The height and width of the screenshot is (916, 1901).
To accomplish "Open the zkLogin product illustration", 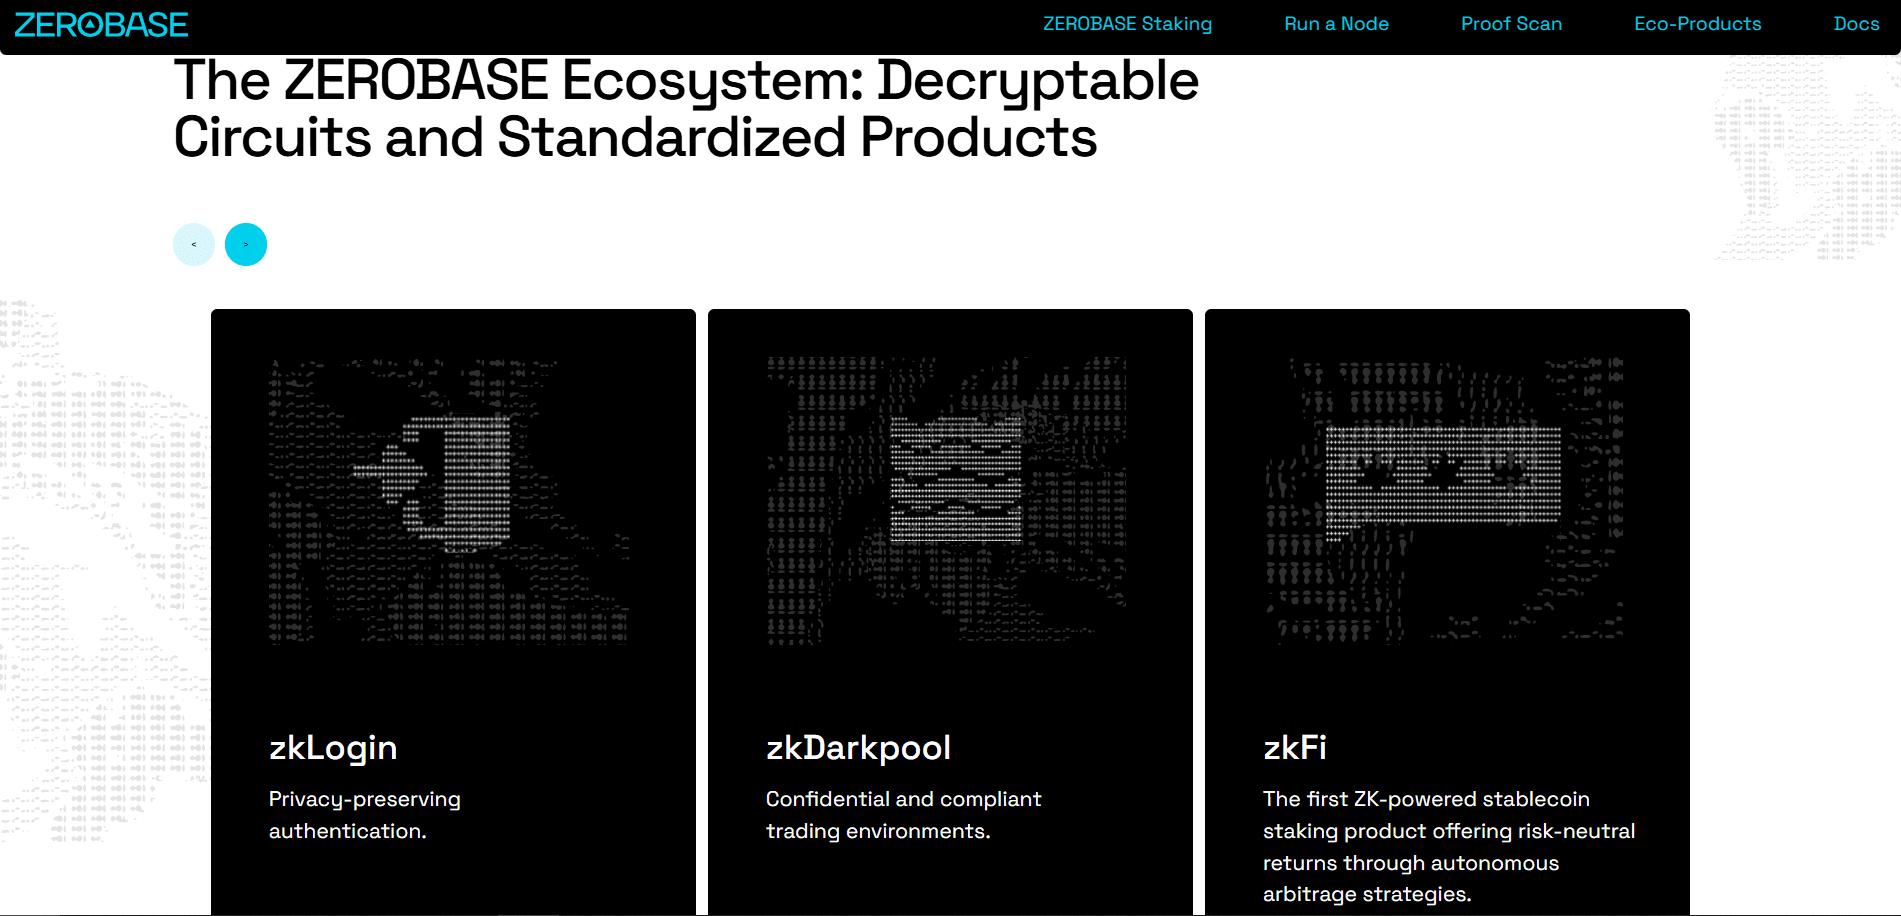I will pos(449,501).
